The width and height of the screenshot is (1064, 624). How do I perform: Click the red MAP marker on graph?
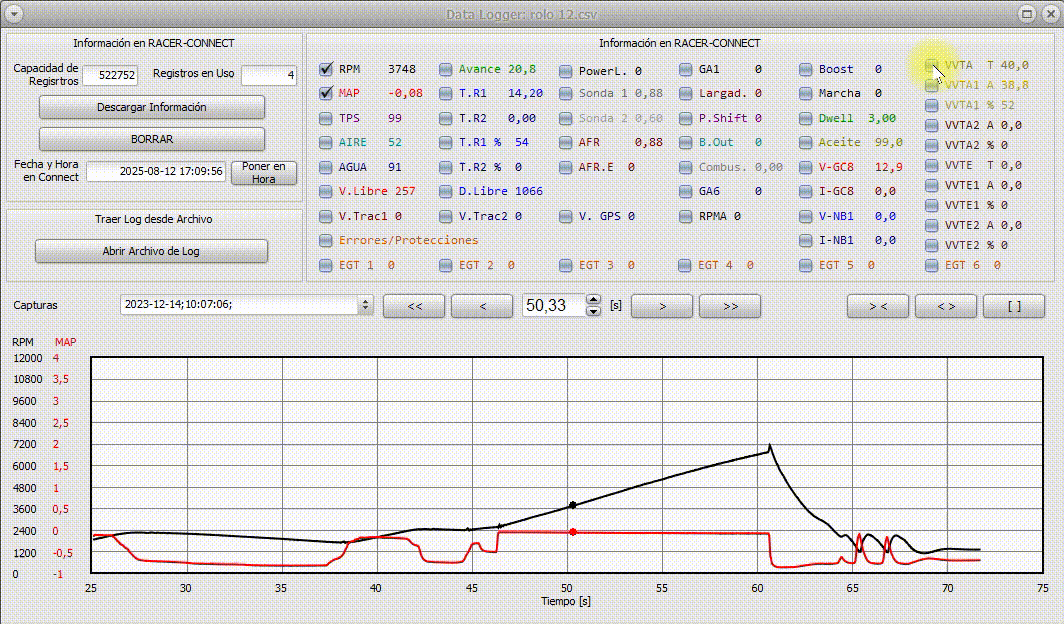click(572, 532)
